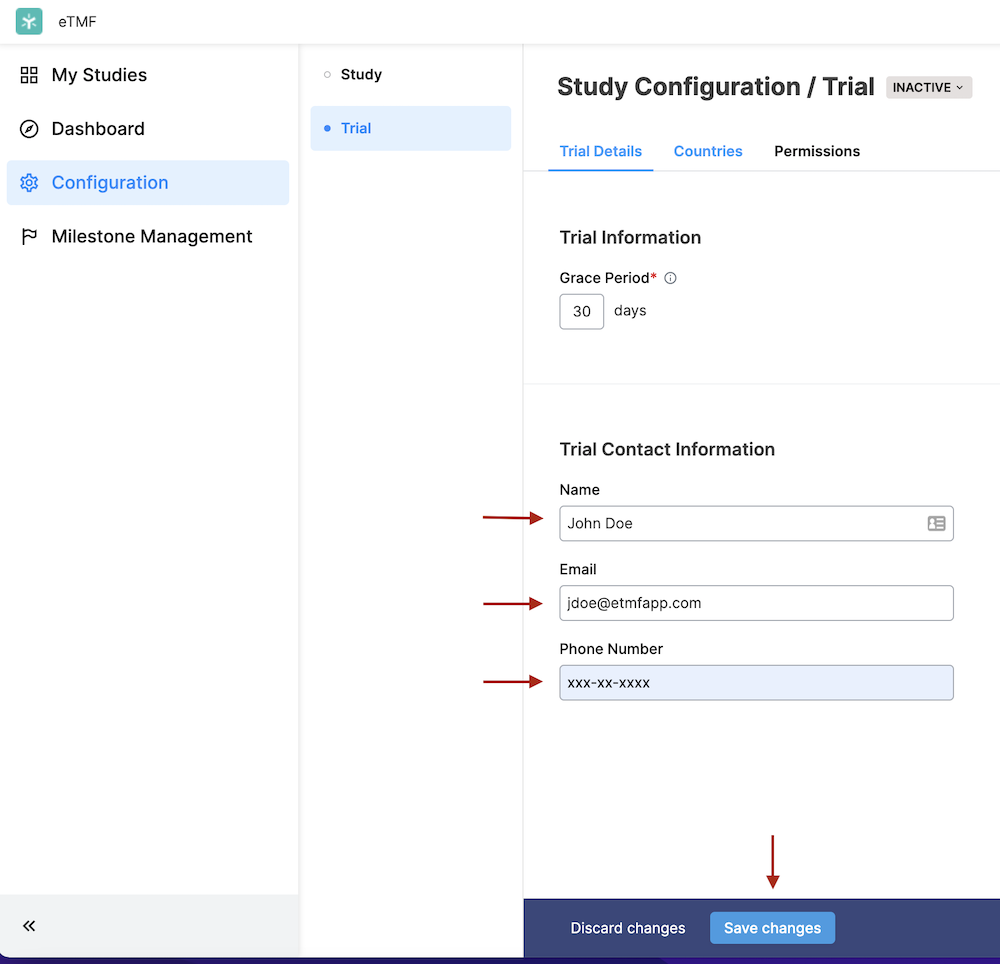This screenshot has height=964, width=1000.
Task: Click contact card icon in Name field
Action: coord(936,523)
